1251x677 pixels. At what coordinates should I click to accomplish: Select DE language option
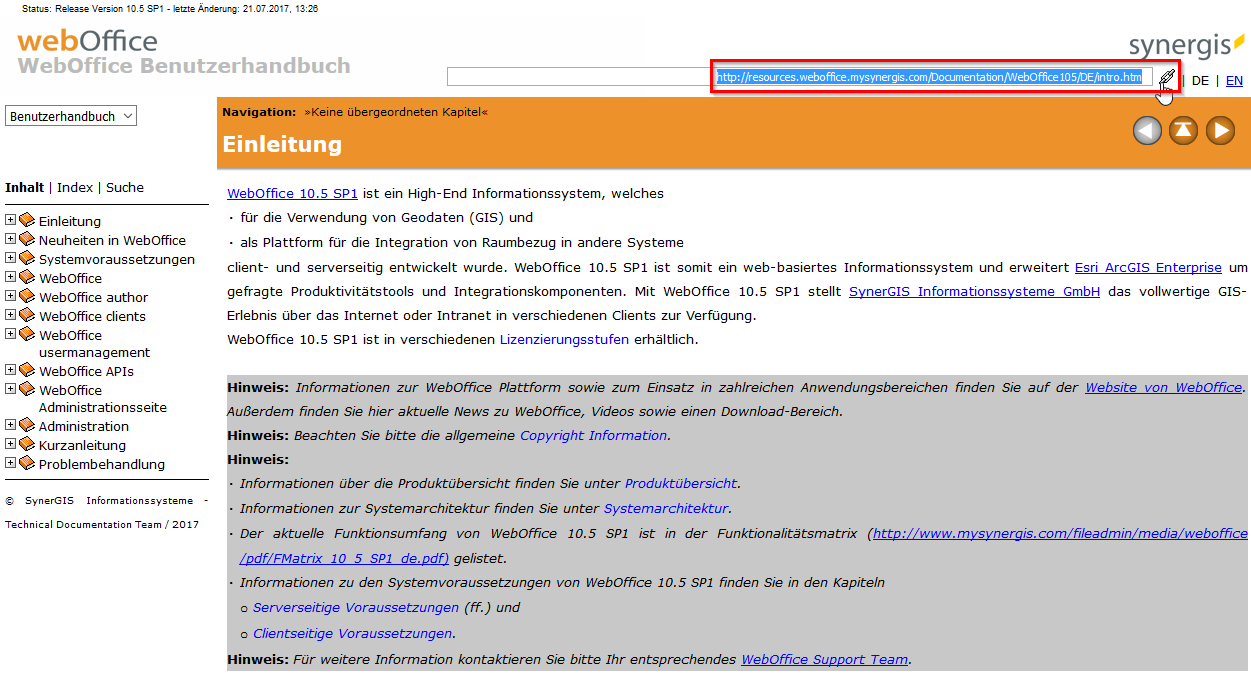point(1200,81)
